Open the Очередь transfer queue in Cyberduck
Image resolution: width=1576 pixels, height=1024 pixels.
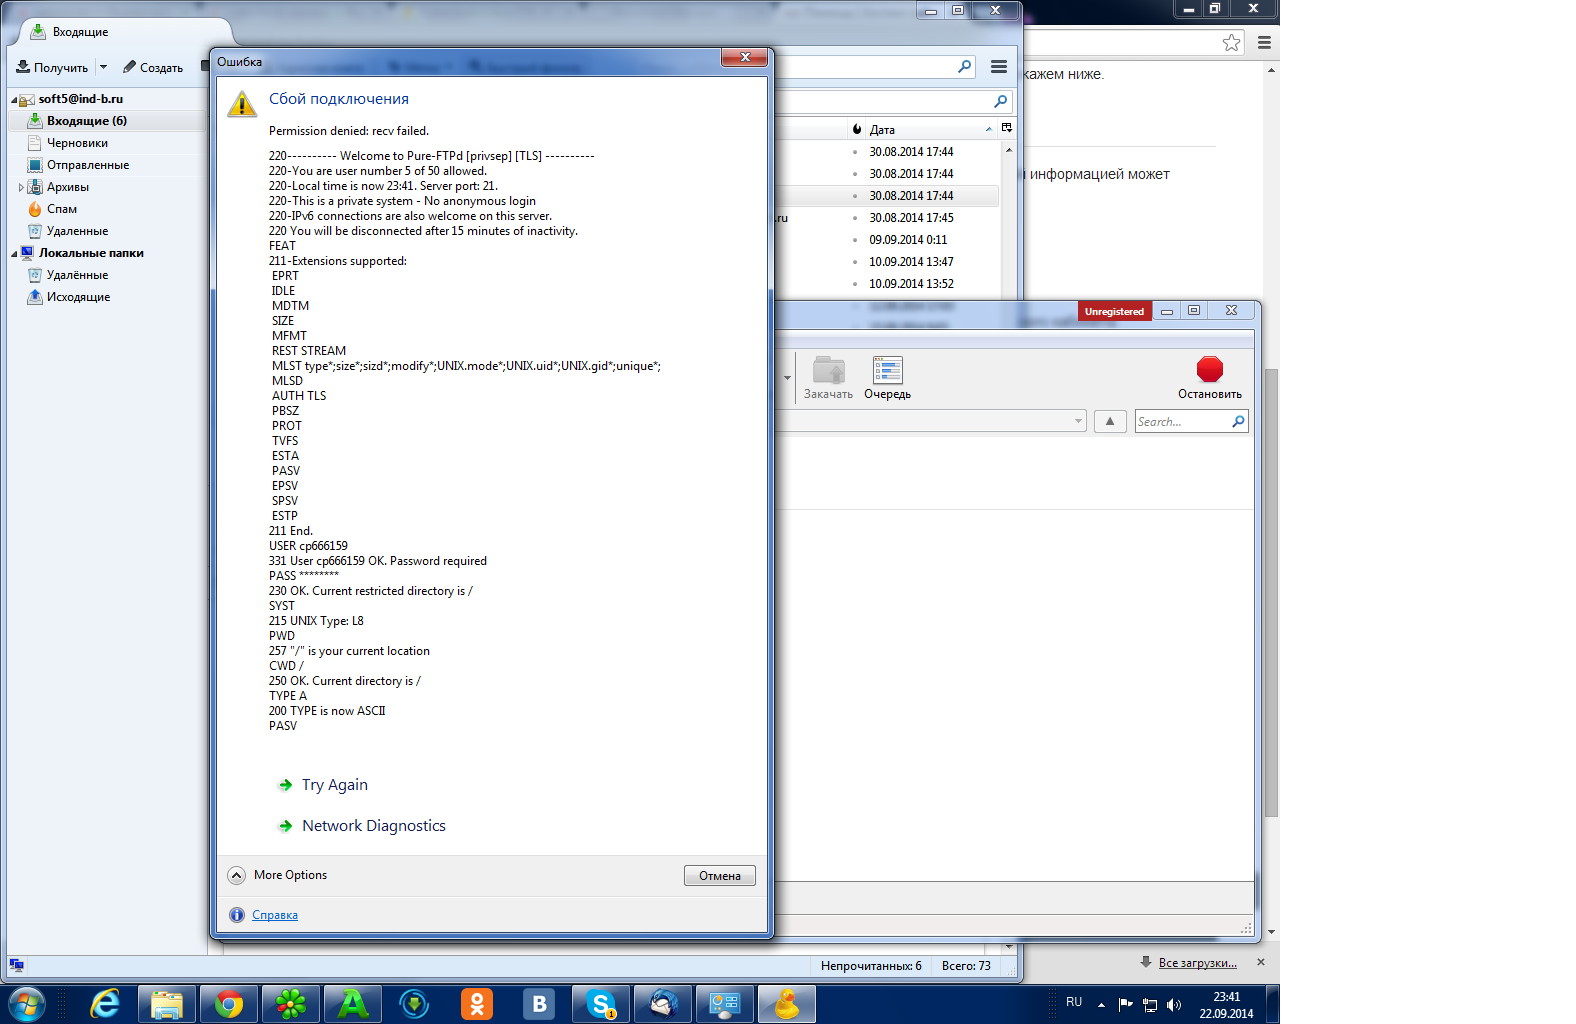(x=887, y=378)
